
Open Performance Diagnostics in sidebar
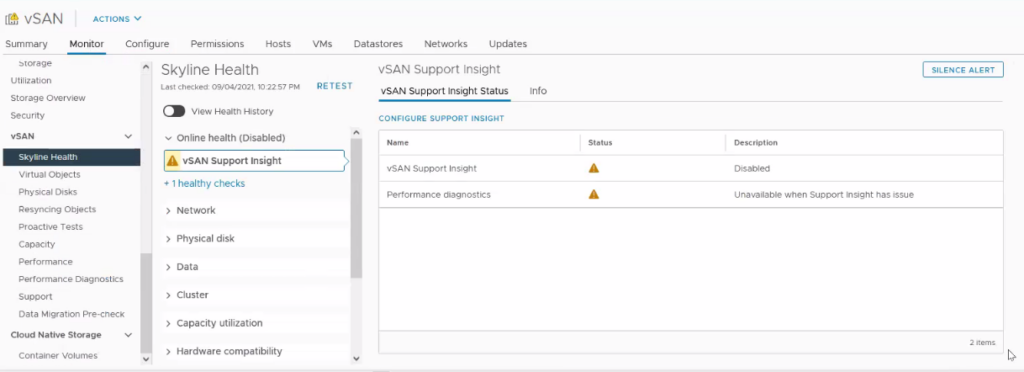[71, 279]
